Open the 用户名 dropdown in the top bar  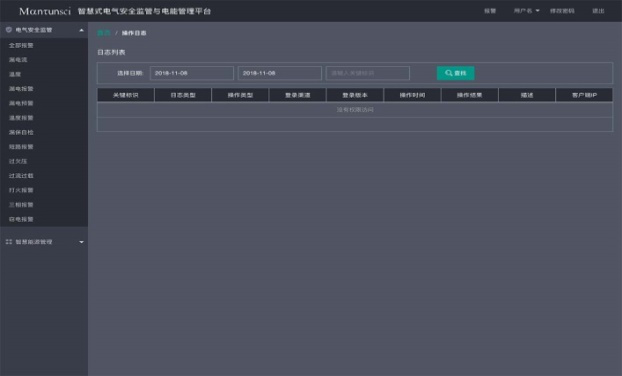coord(526,11)
